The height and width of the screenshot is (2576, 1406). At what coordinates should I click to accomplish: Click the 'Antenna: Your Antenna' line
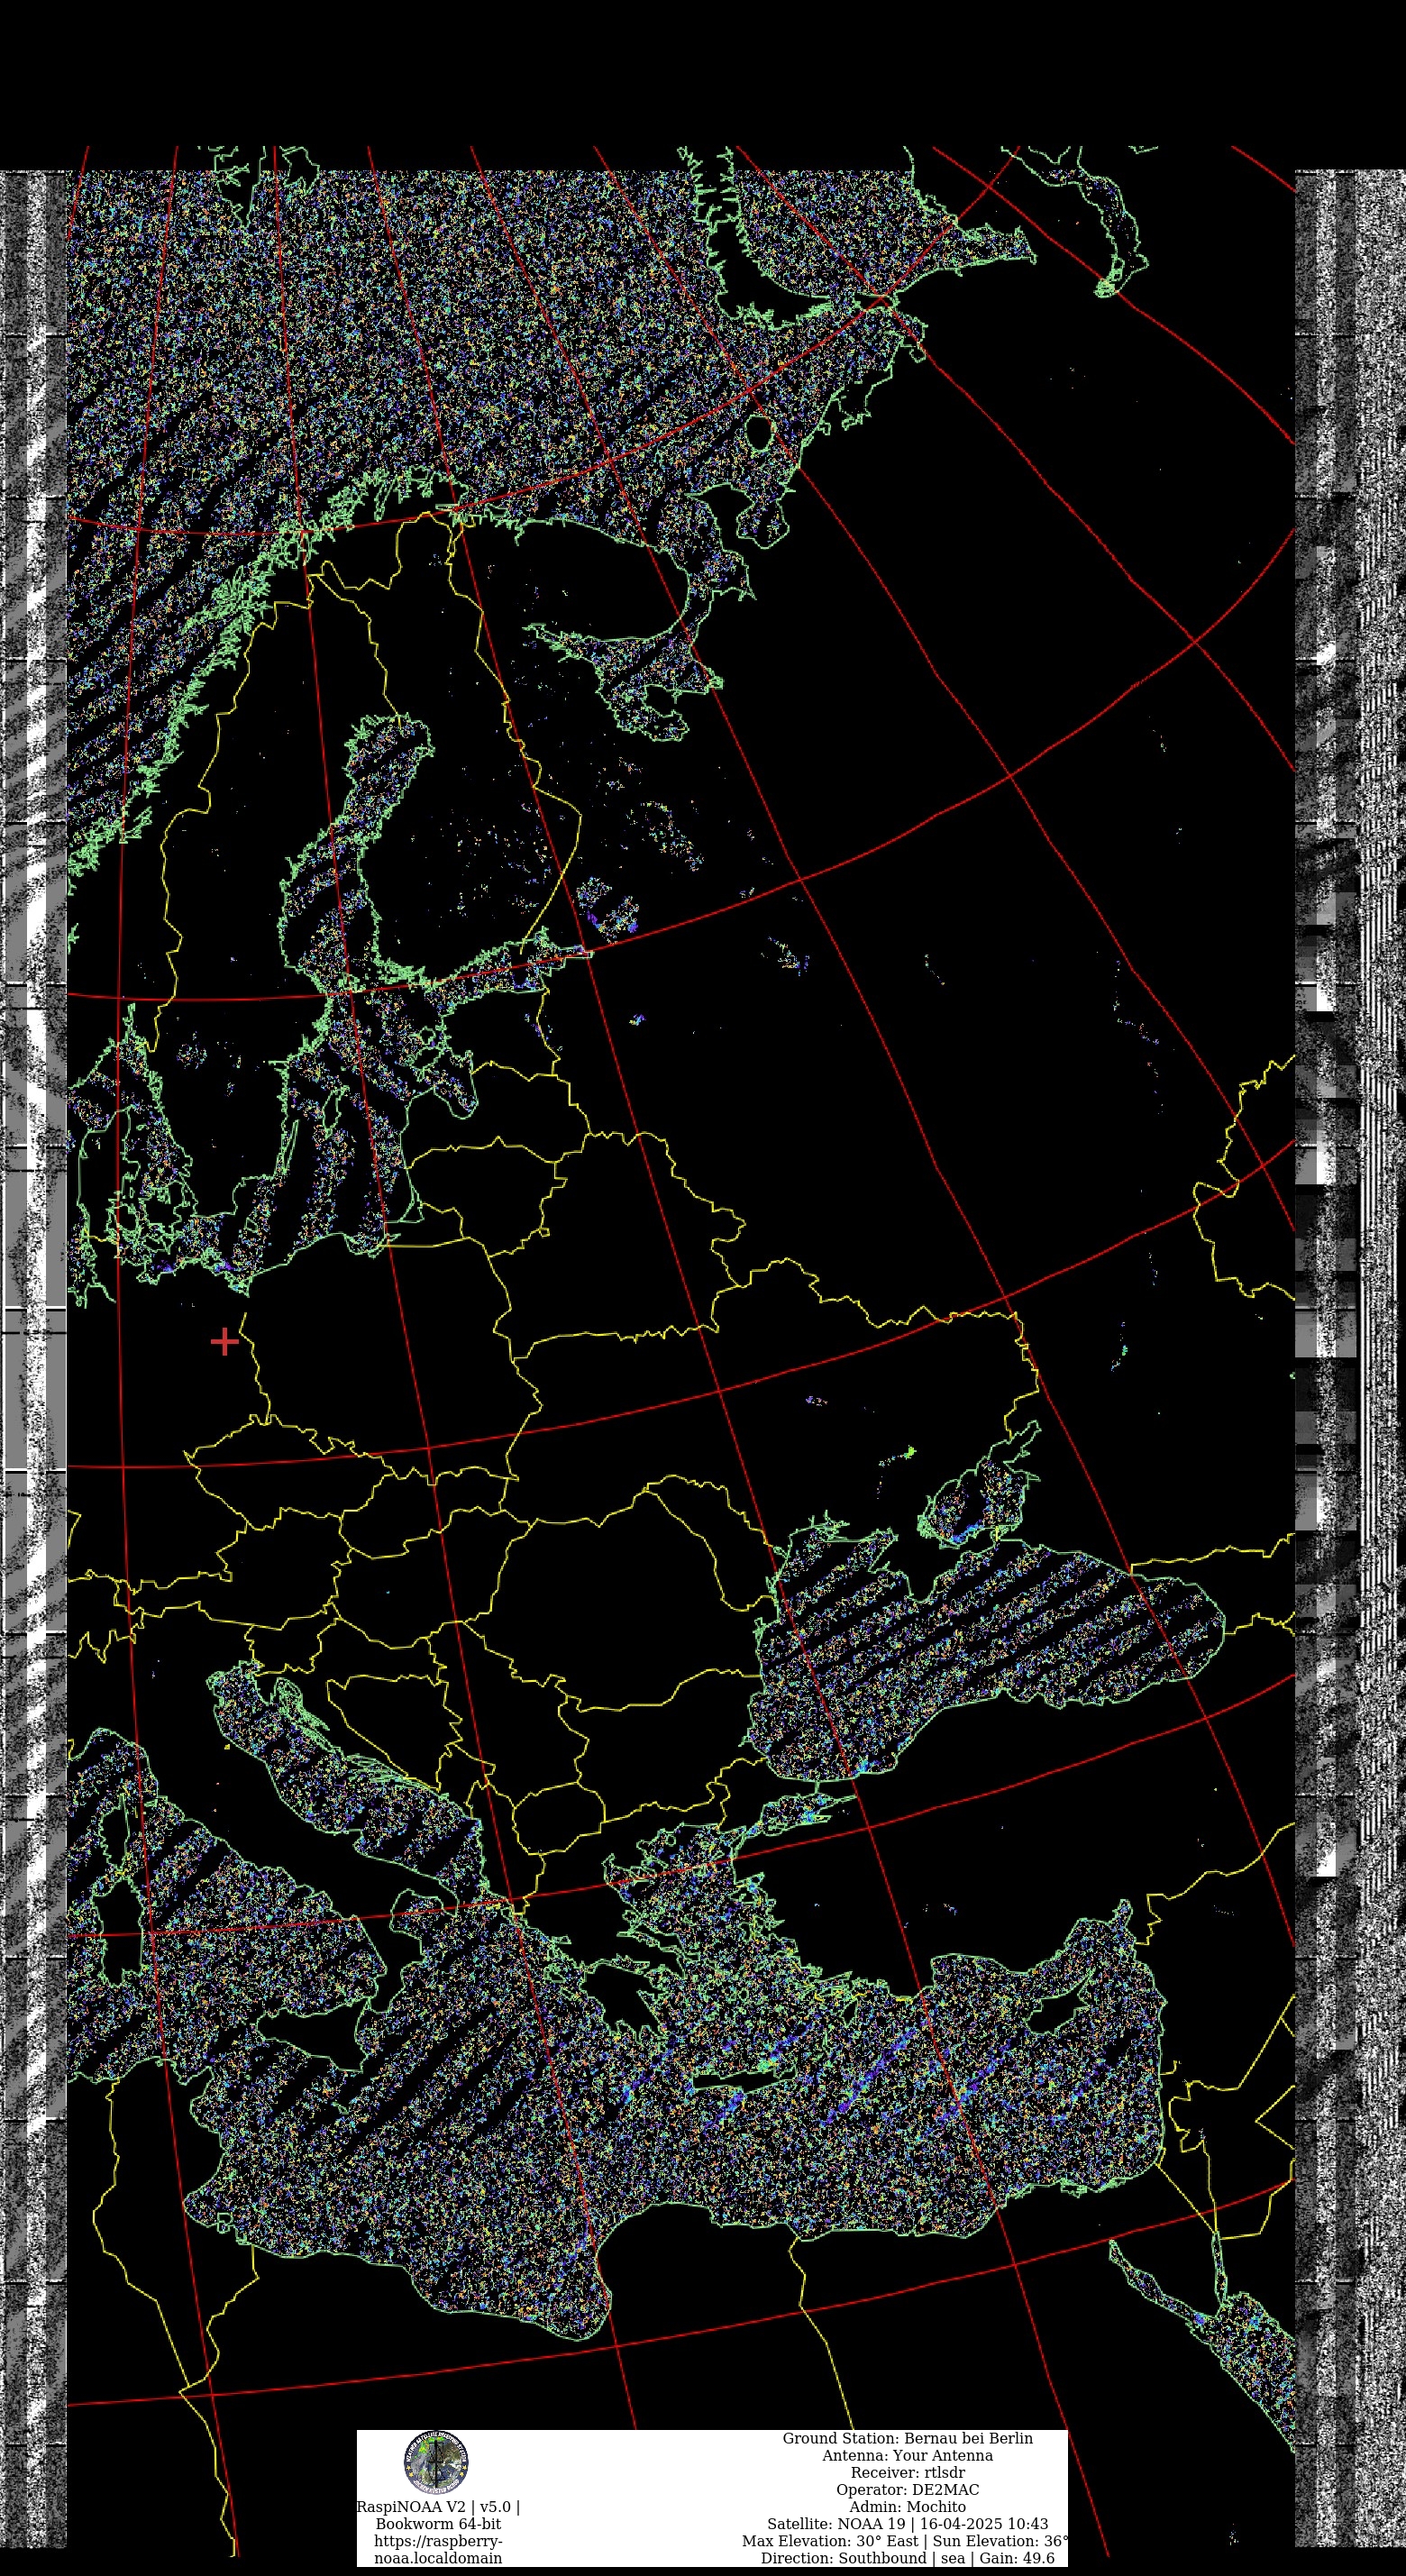[907, 2455]
